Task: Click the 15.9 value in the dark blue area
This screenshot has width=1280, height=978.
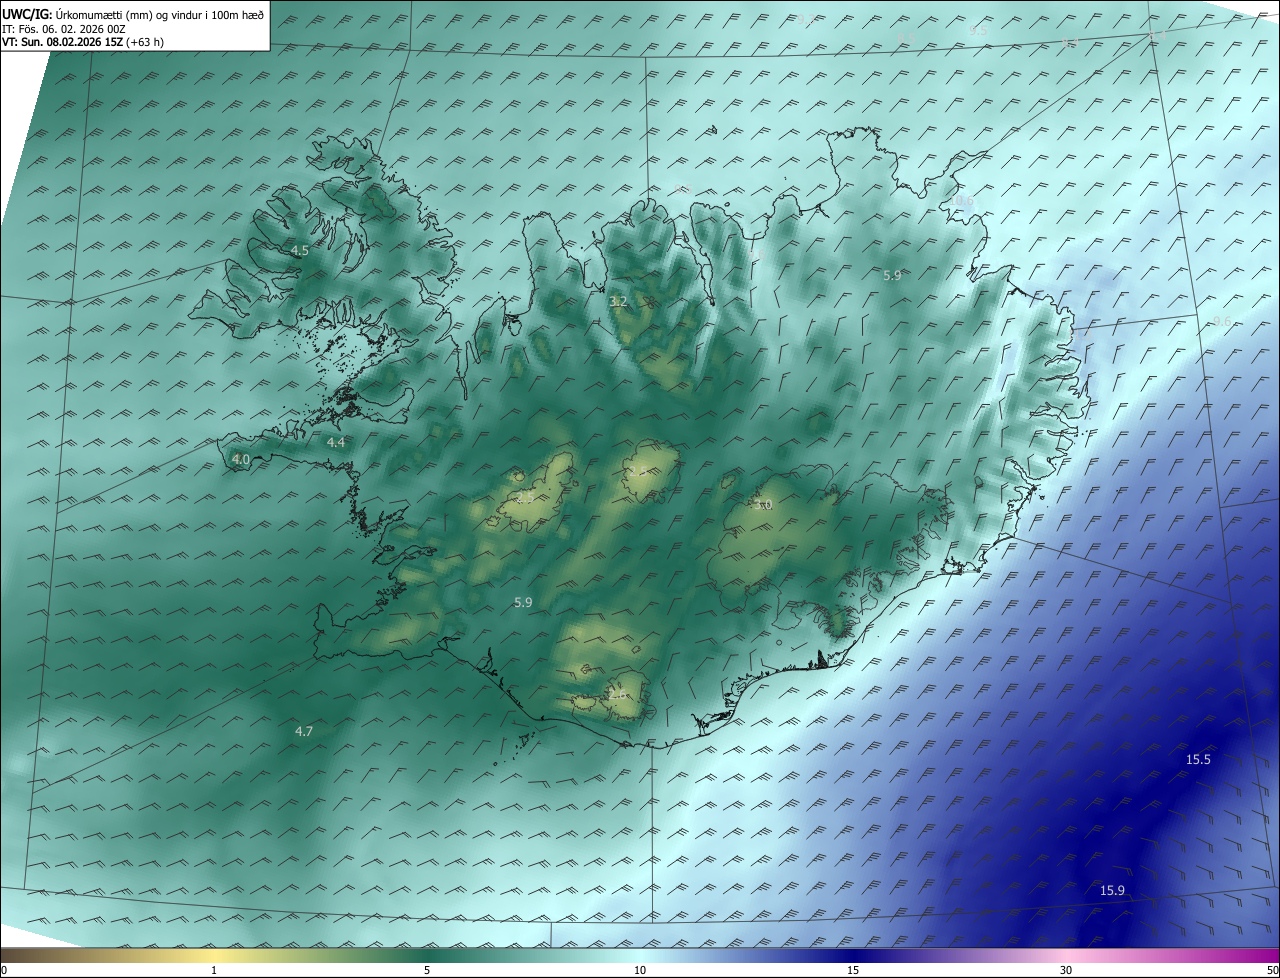Action: click(x=1112, y=891)
